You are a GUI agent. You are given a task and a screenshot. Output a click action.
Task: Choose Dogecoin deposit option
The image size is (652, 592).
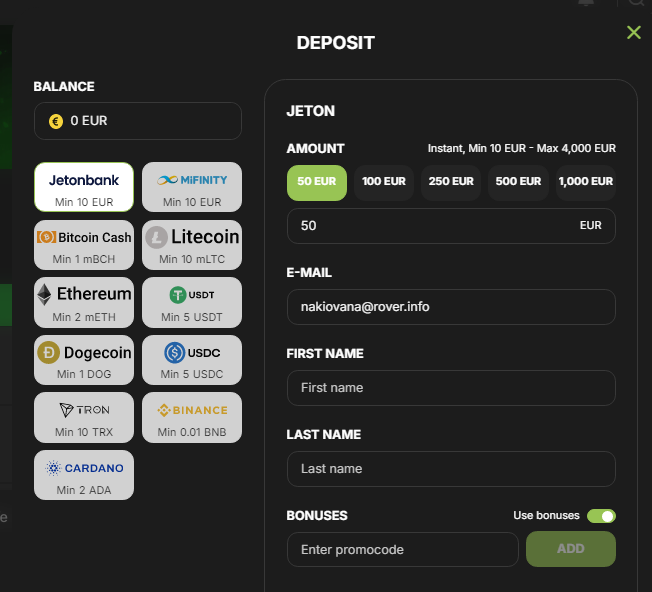click(84, 360)
